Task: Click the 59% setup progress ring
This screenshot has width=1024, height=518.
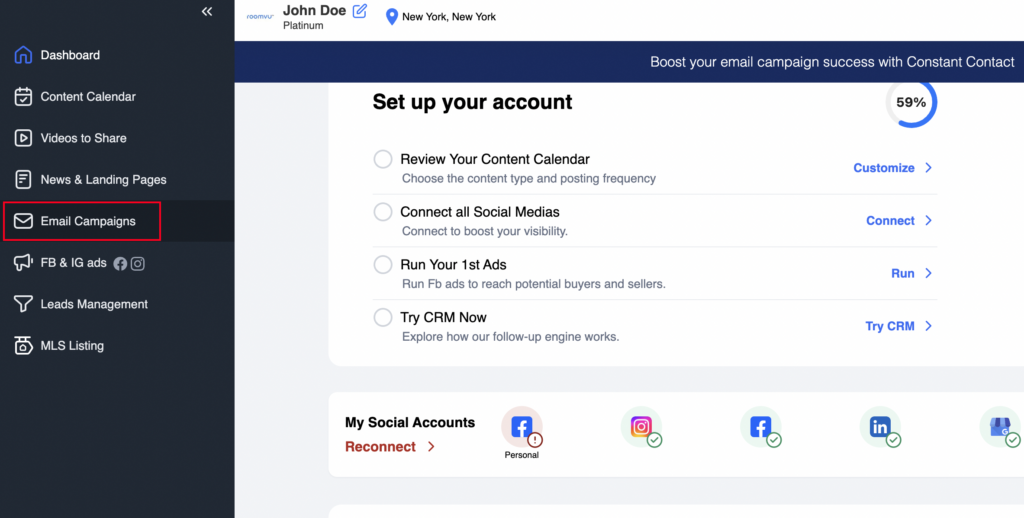Action: tap(911, 103)
